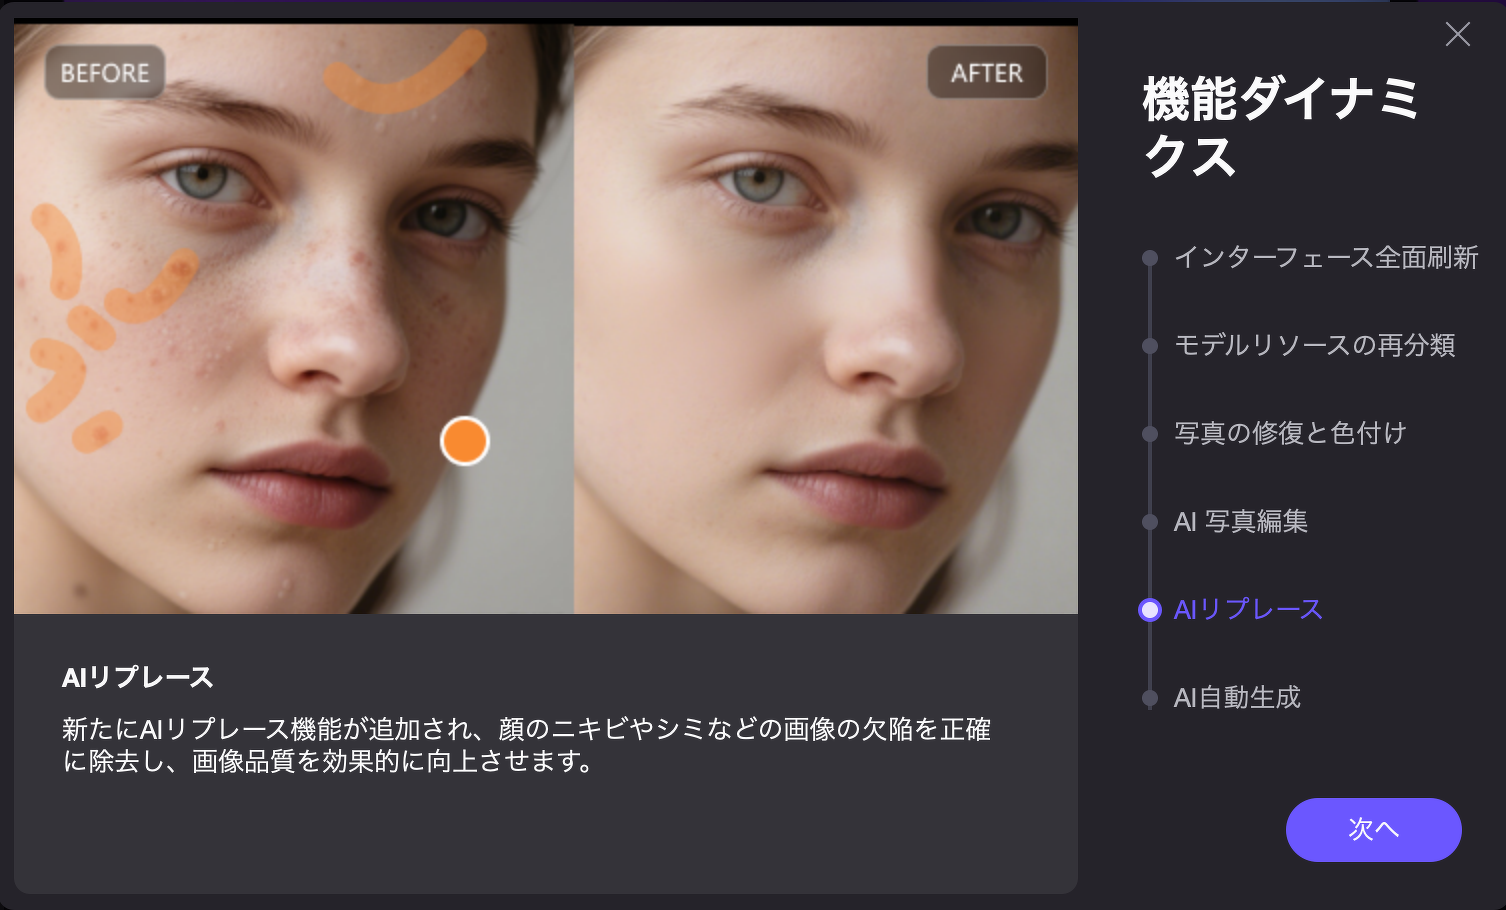Click the orange brush cursor circle
The width and height of the screenshot is (1506, 910).
click(x=465, y=441)
